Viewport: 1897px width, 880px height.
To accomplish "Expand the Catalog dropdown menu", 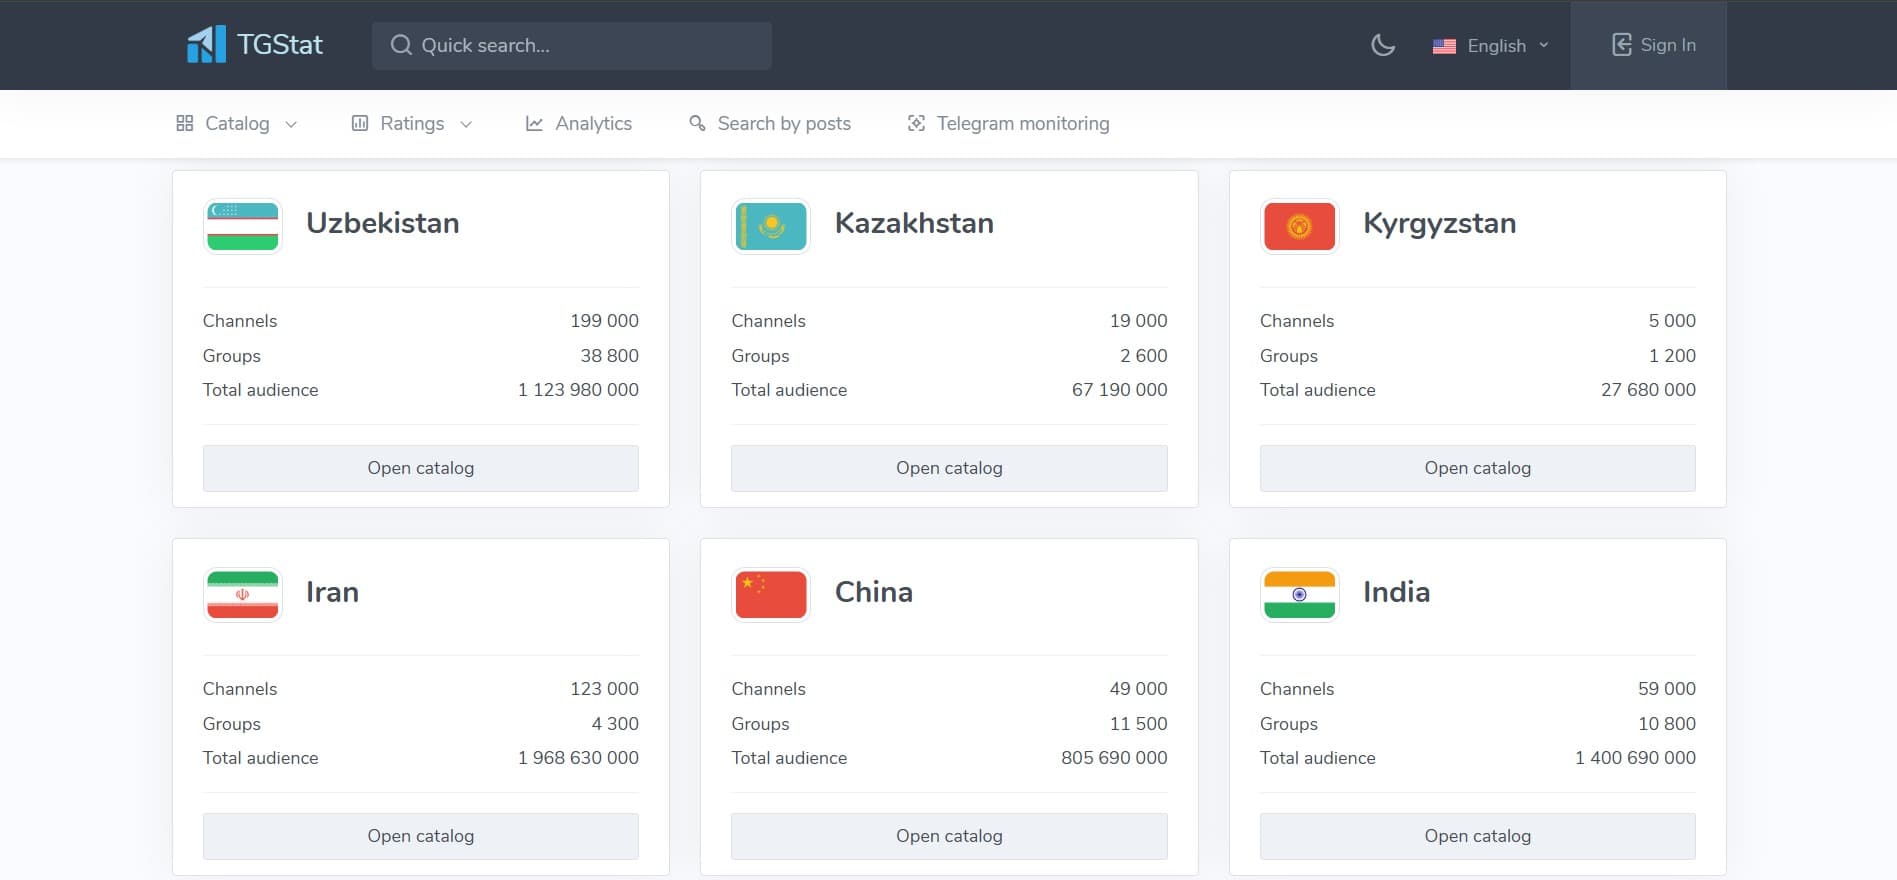I will (237, 124).
